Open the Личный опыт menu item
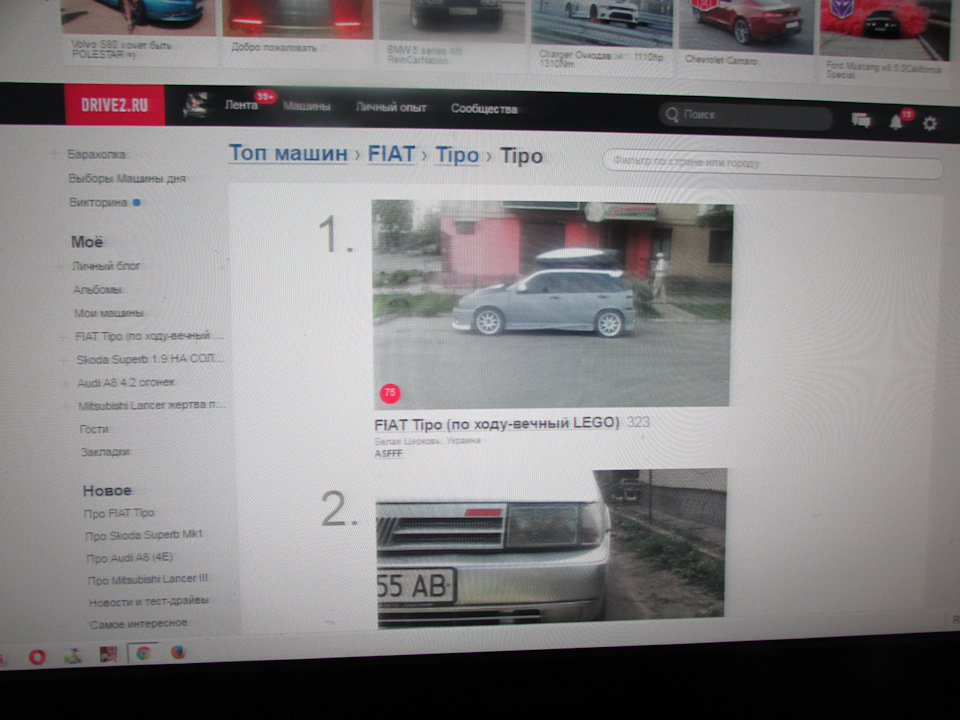The height and width of the screenshot is (720, 960). tap(391, 107)
